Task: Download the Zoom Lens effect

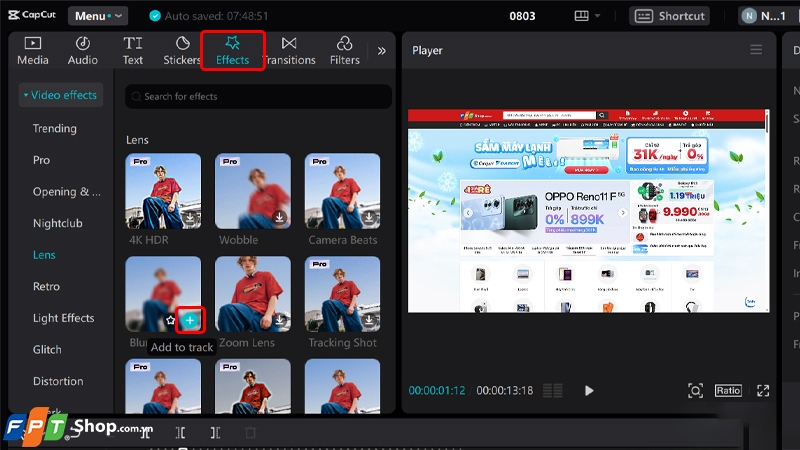Action: tap(280, 320)
